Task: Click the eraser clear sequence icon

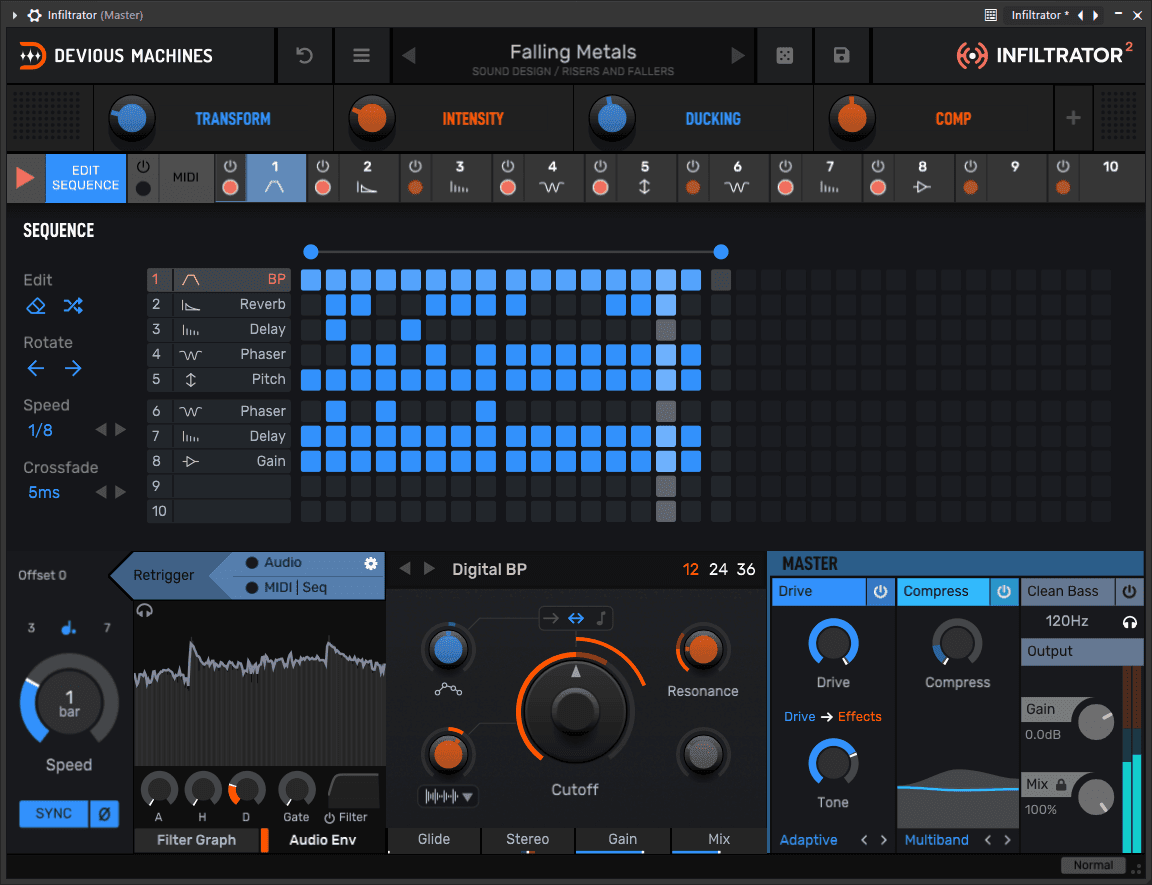Action: (36, 306)
